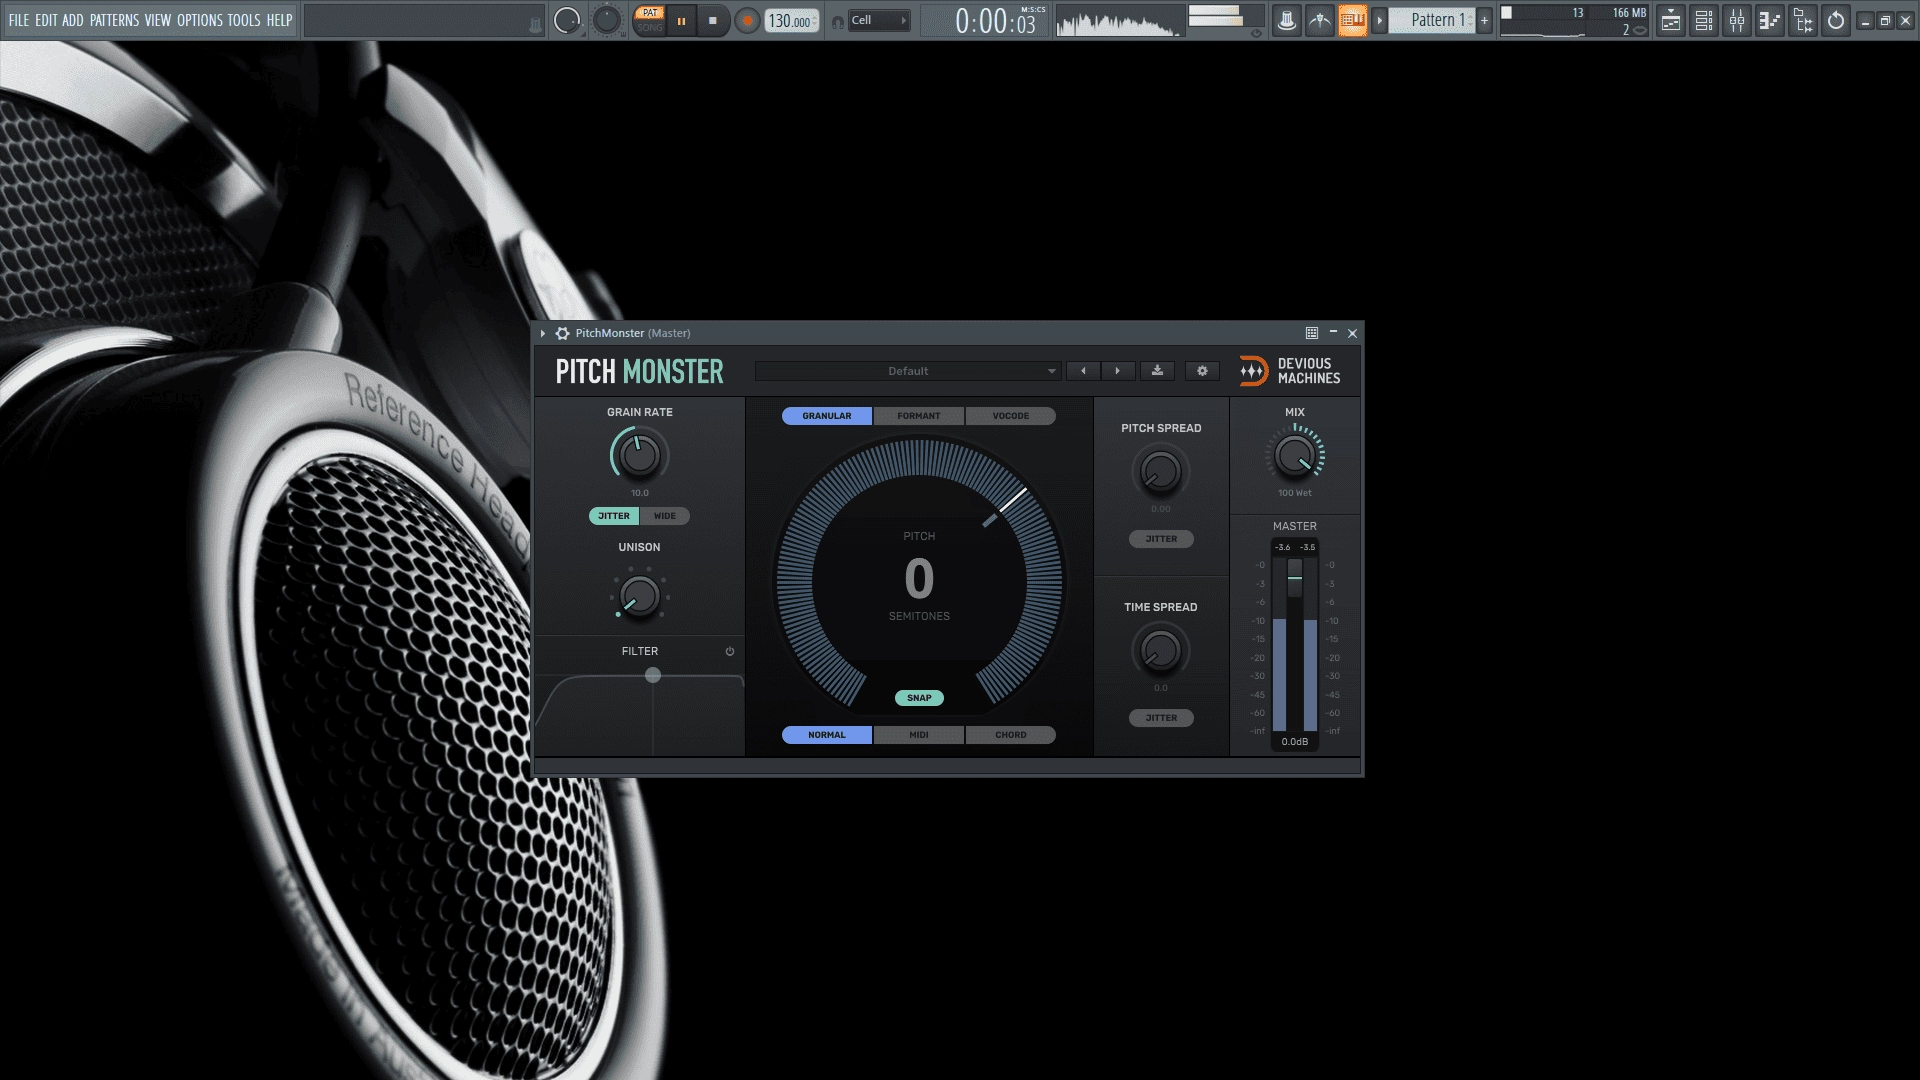1920x1080 pixels.
Task: Click the time display 0:00:03
Action: pyautogui.click(x=998, y=21)
